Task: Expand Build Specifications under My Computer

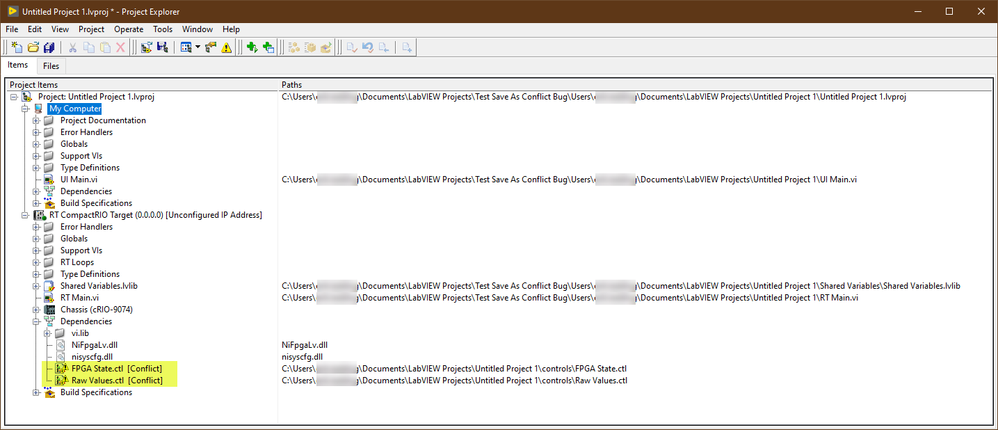Action: [37, 204]
